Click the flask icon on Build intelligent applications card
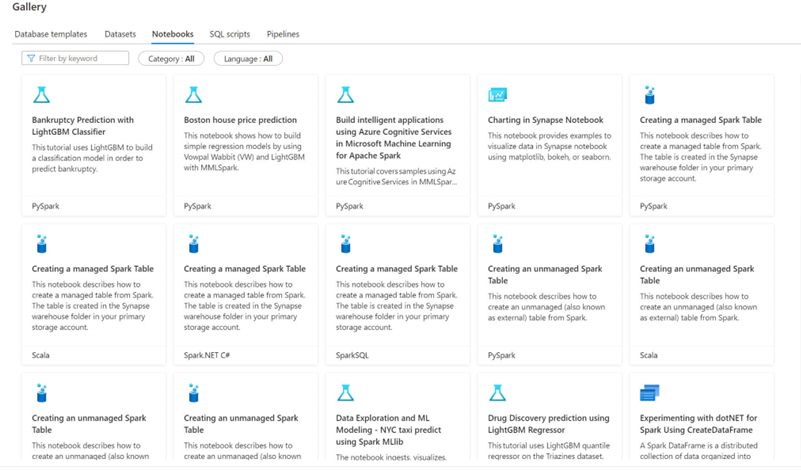This screenshot has height=470, width=801. 346,95
